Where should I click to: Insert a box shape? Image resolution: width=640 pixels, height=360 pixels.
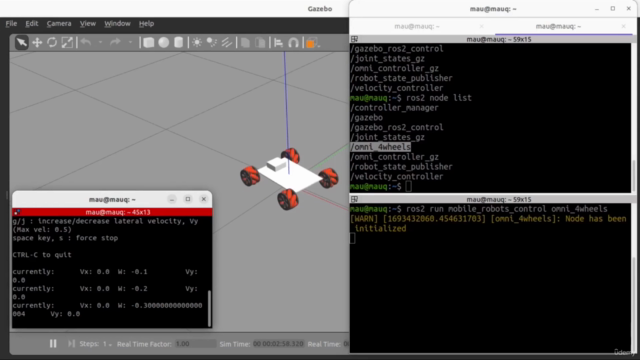pyautogui.click(x=149, y=42)
